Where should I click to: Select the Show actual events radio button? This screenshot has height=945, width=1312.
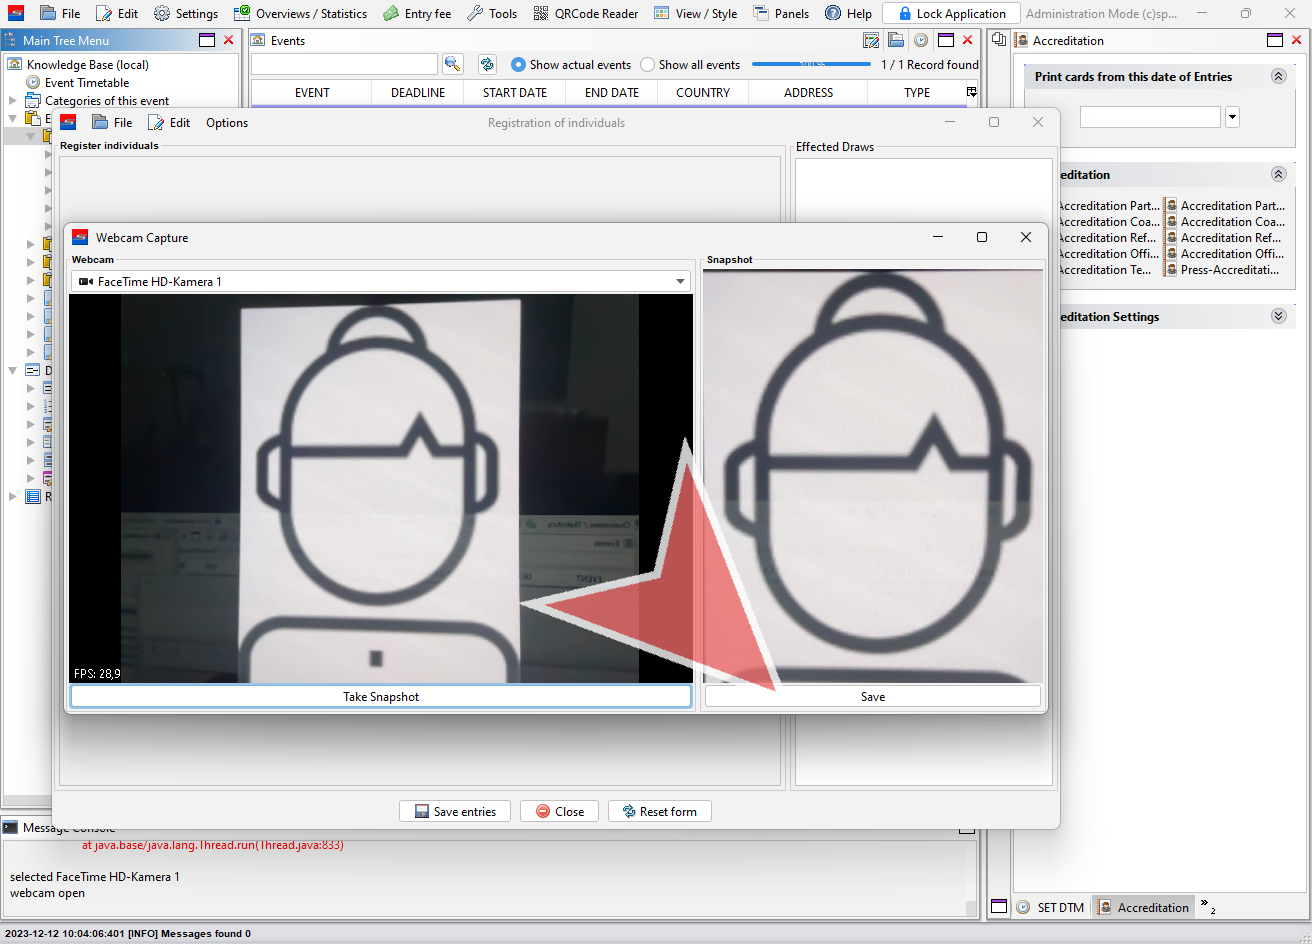pos(518,65)
